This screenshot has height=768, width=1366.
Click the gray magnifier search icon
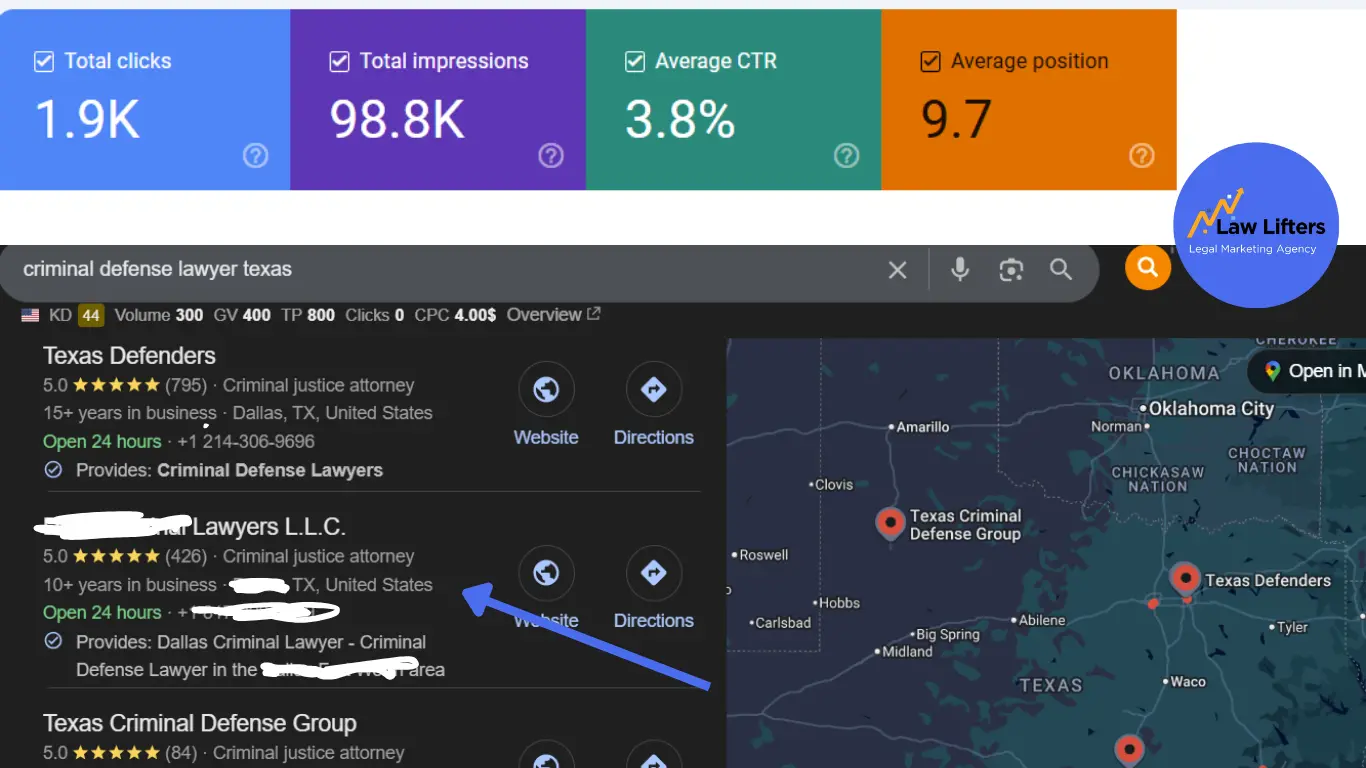click(1061, 270)
